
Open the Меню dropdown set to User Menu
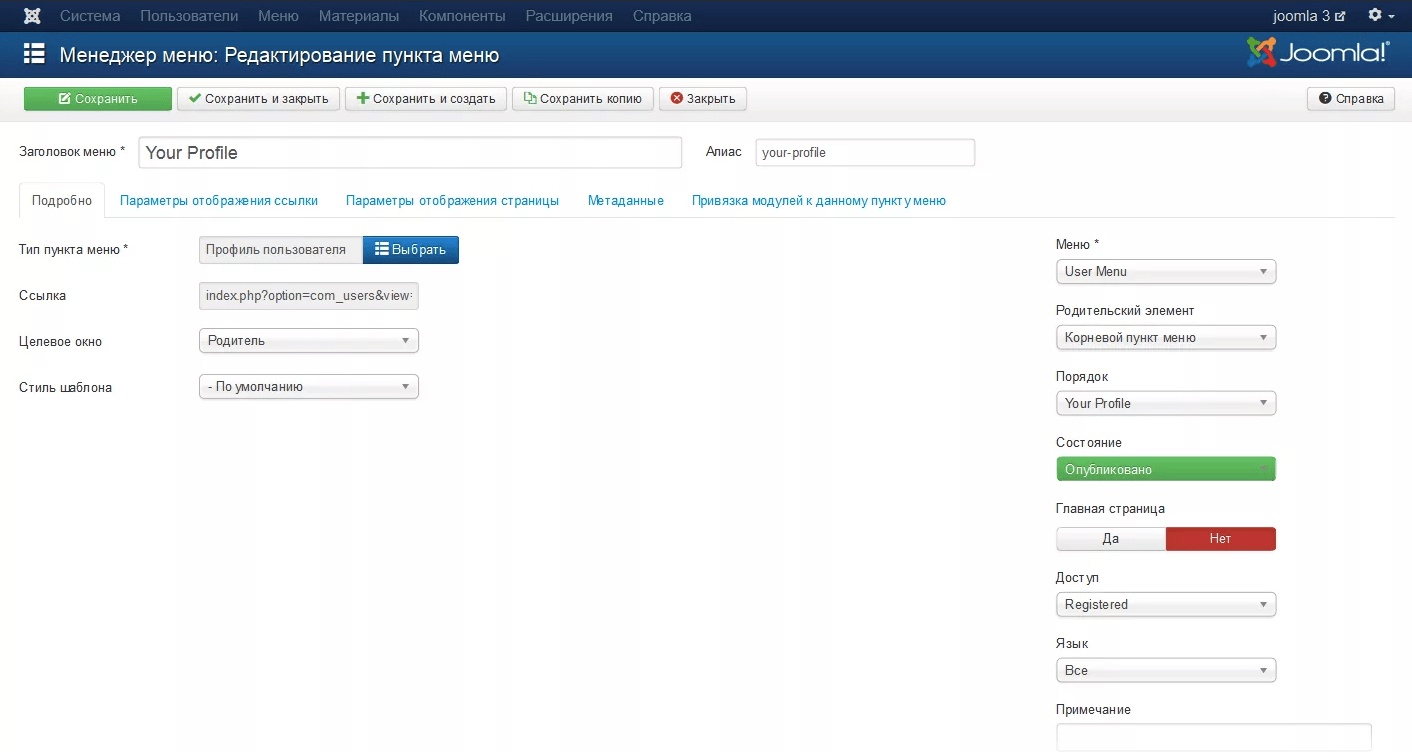[x=1165, y=271]
